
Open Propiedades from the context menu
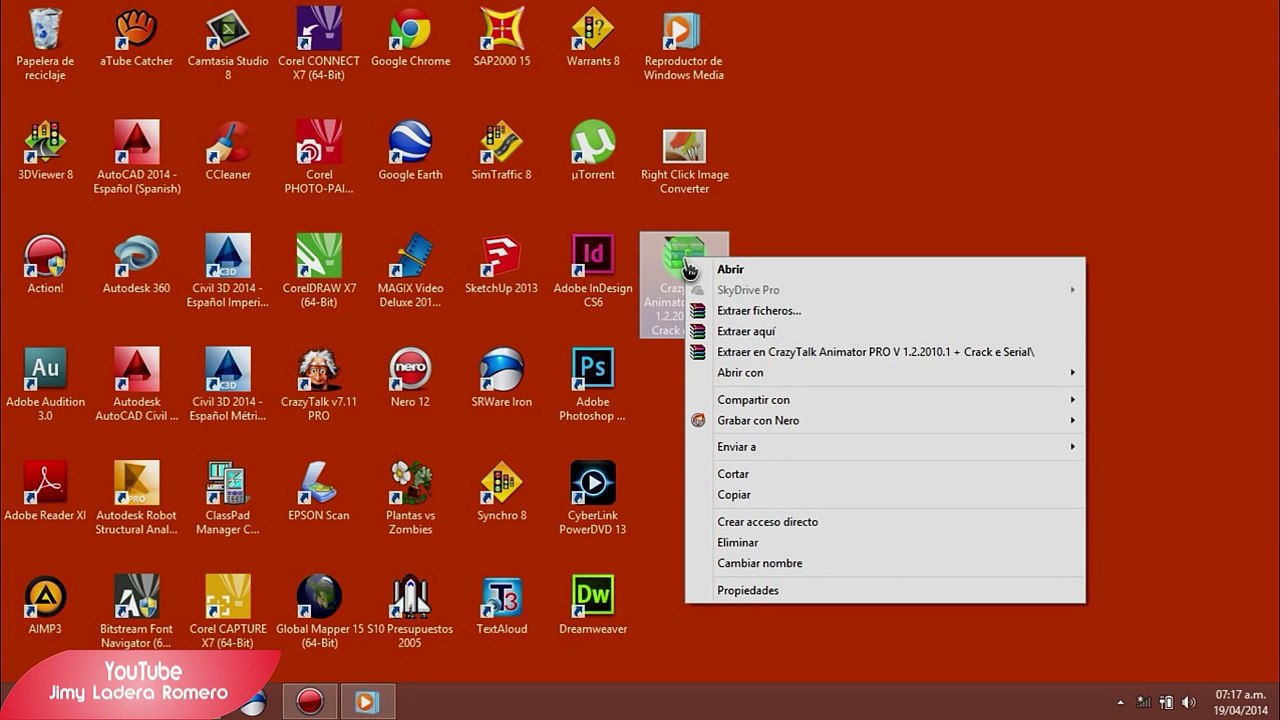[885, 590]
